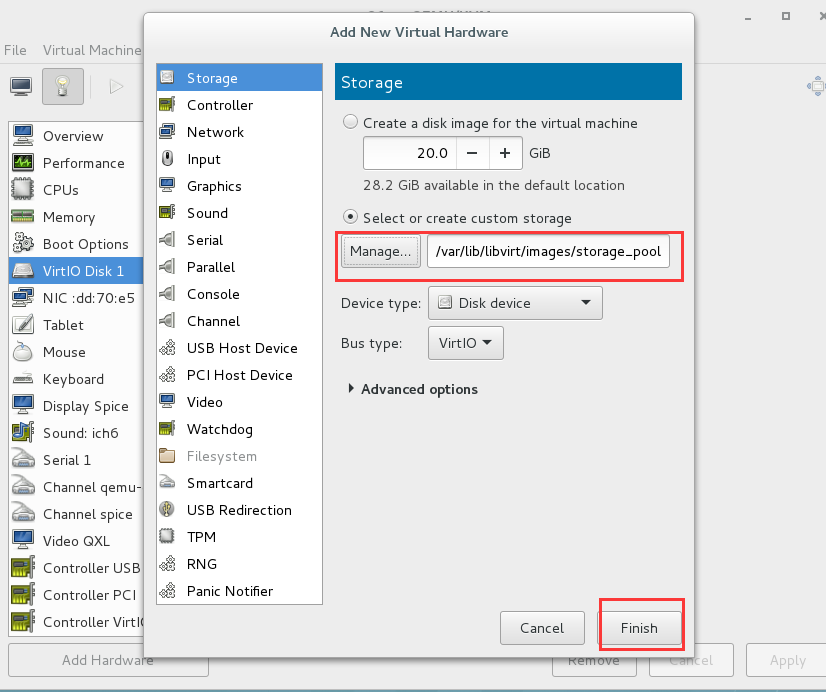Choose the Controller hardware icon
Screen dimensions: 826x692
pos(168,105)
